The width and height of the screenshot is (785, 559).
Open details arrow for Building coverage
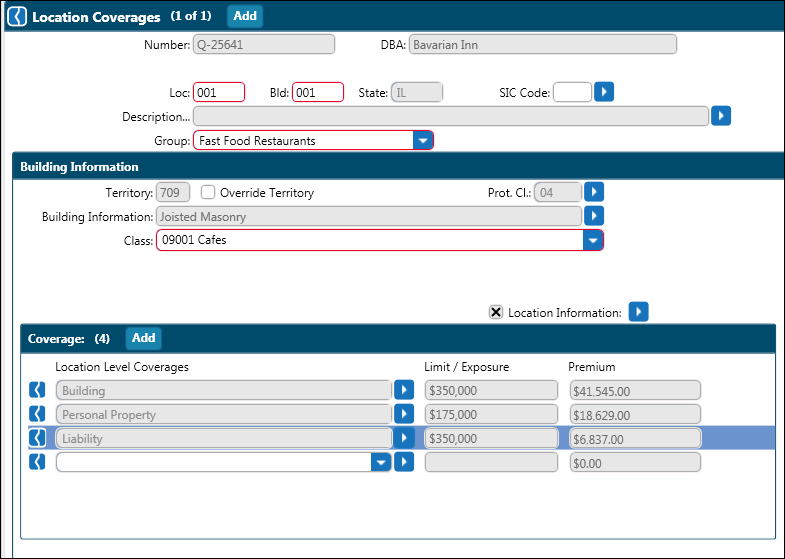pos(403,390)
